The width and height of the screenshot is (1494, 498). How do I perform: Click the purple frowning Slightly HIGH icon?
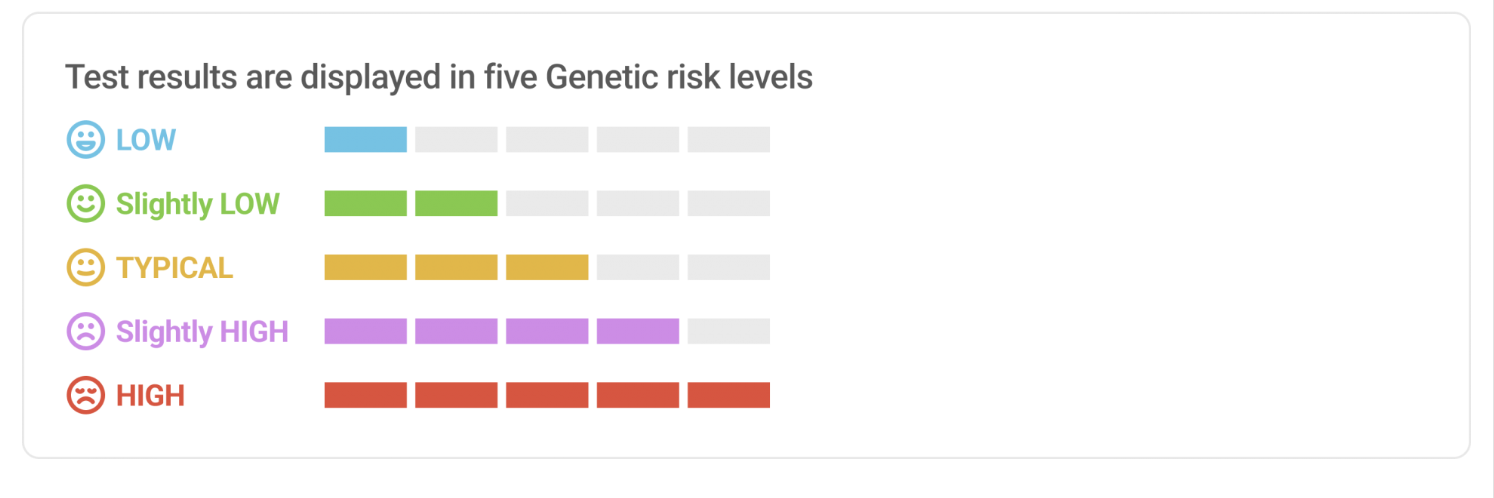pos(85,331)
